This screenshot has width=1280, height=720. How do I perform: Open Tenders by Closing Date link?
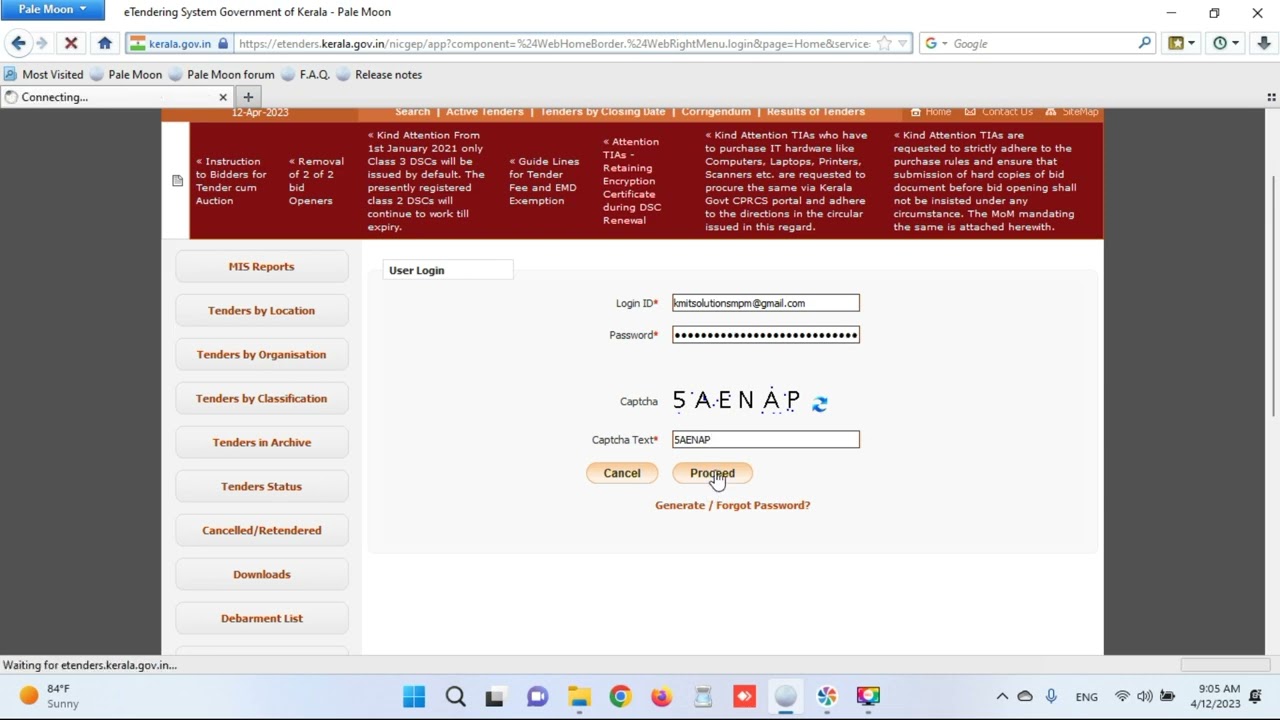602,112
